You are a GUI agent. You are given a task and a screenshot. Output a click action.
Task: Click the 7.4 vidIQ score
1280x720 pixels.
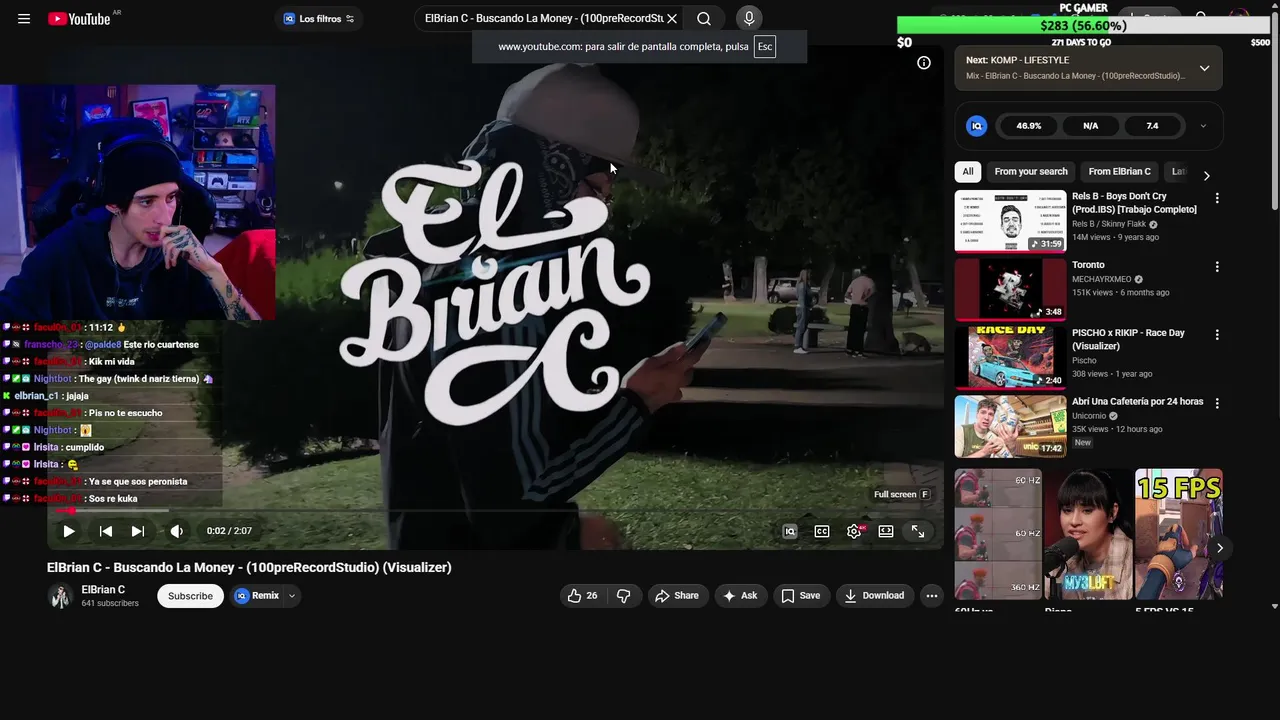1153,126
